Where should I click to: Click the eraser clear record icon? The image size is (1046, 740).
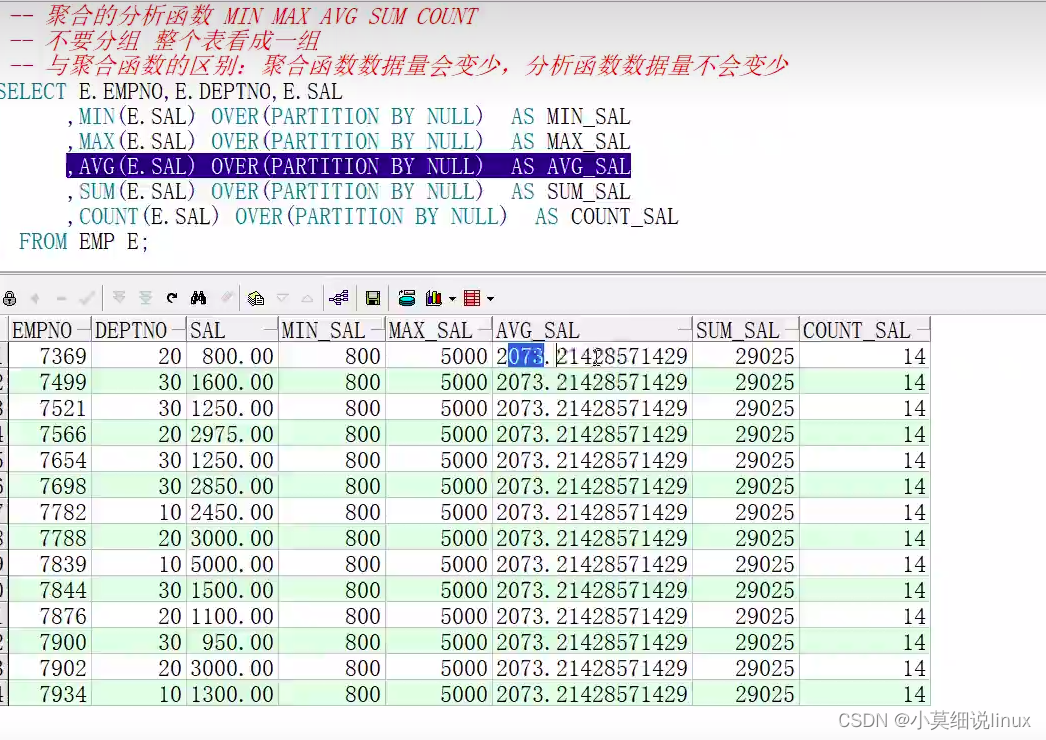click(x=227, y=298)
